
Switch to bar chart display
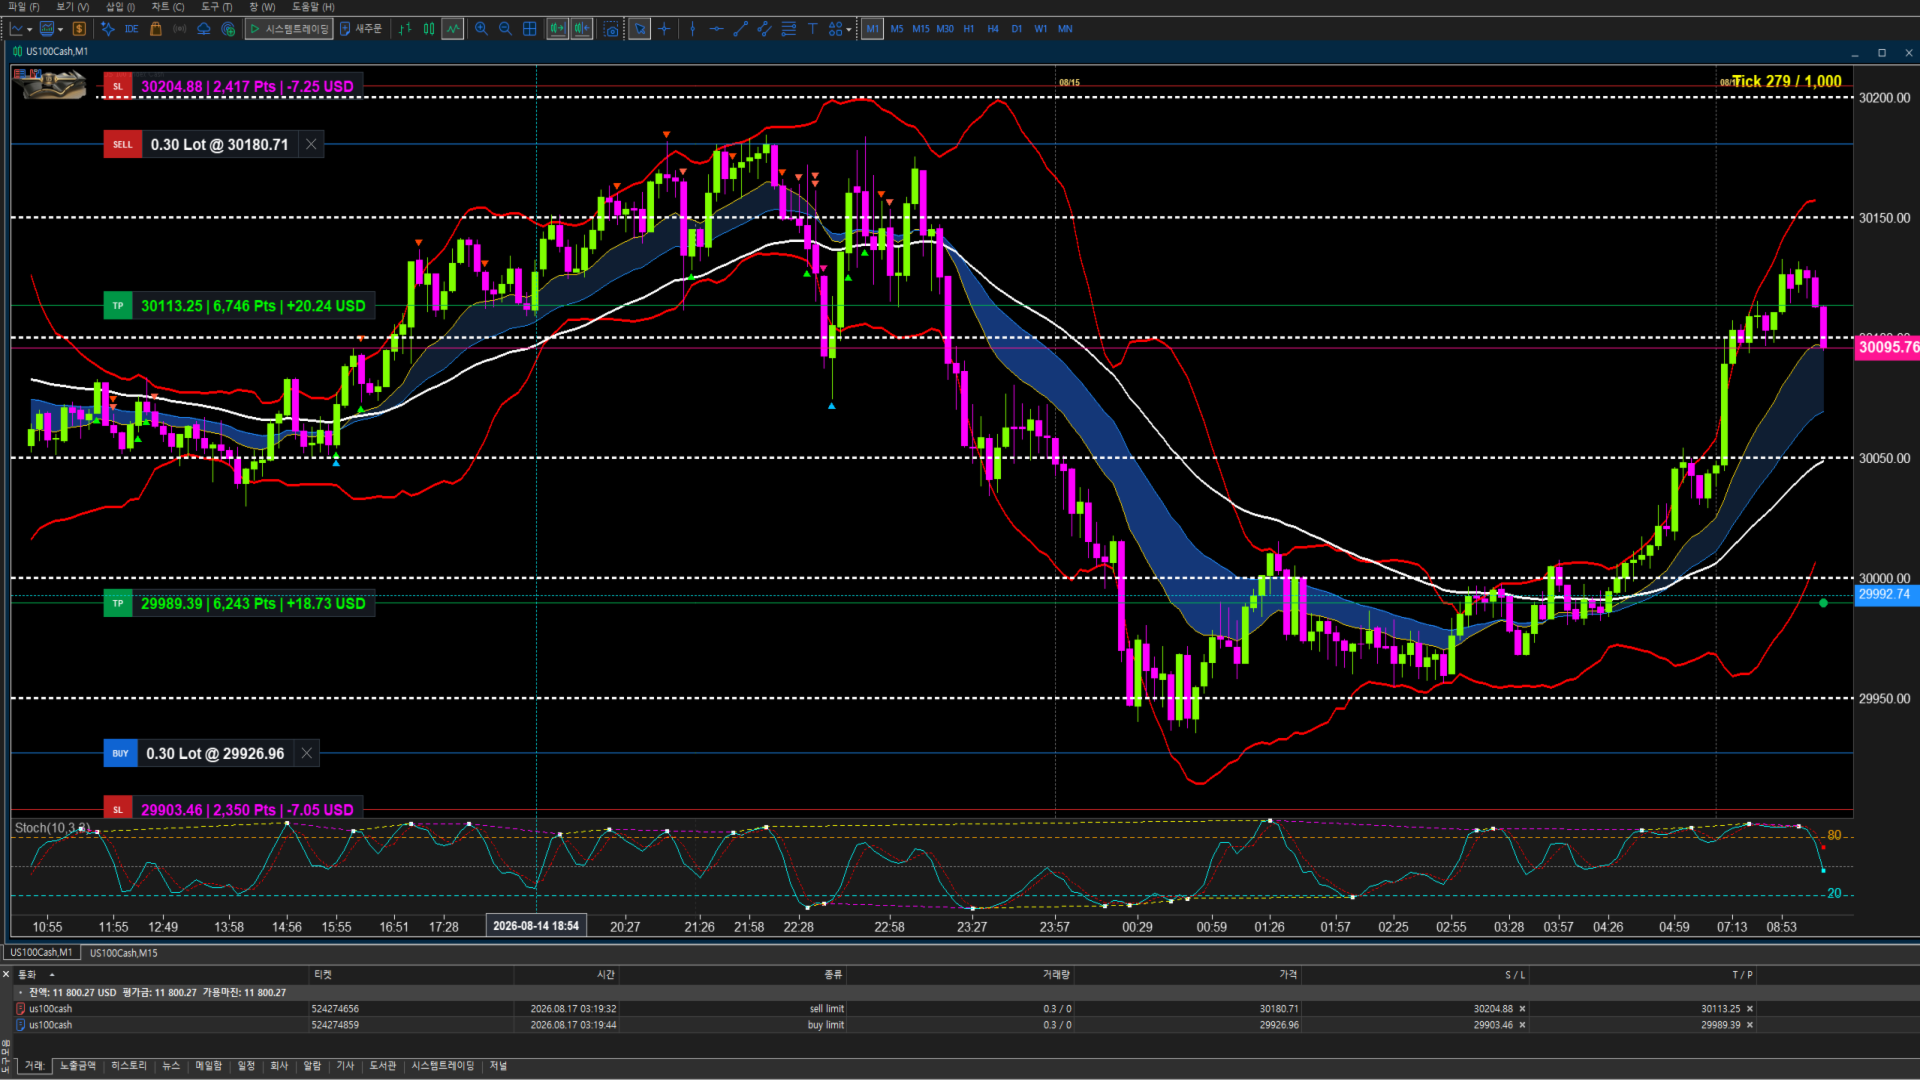click(x=405, y=29)
